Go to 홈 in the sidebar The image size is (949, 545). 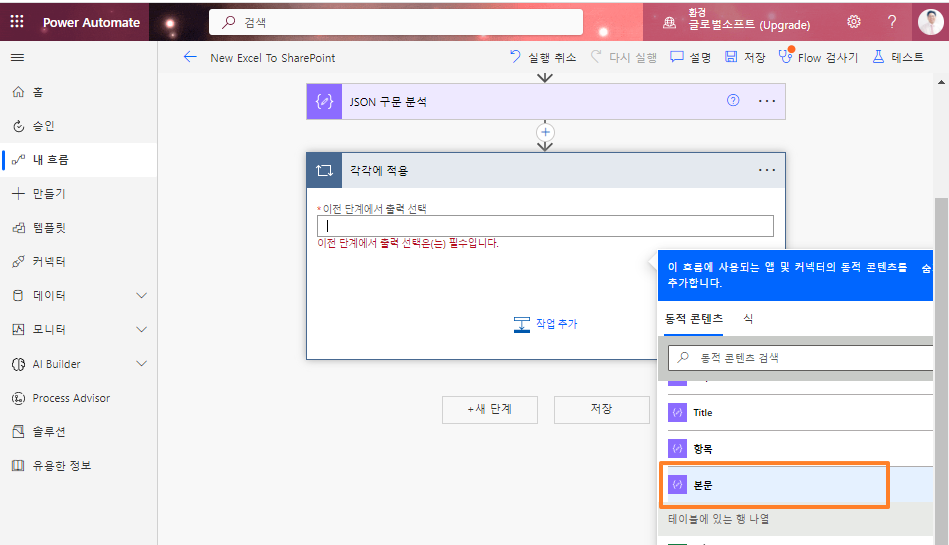[x=79, y=92]
